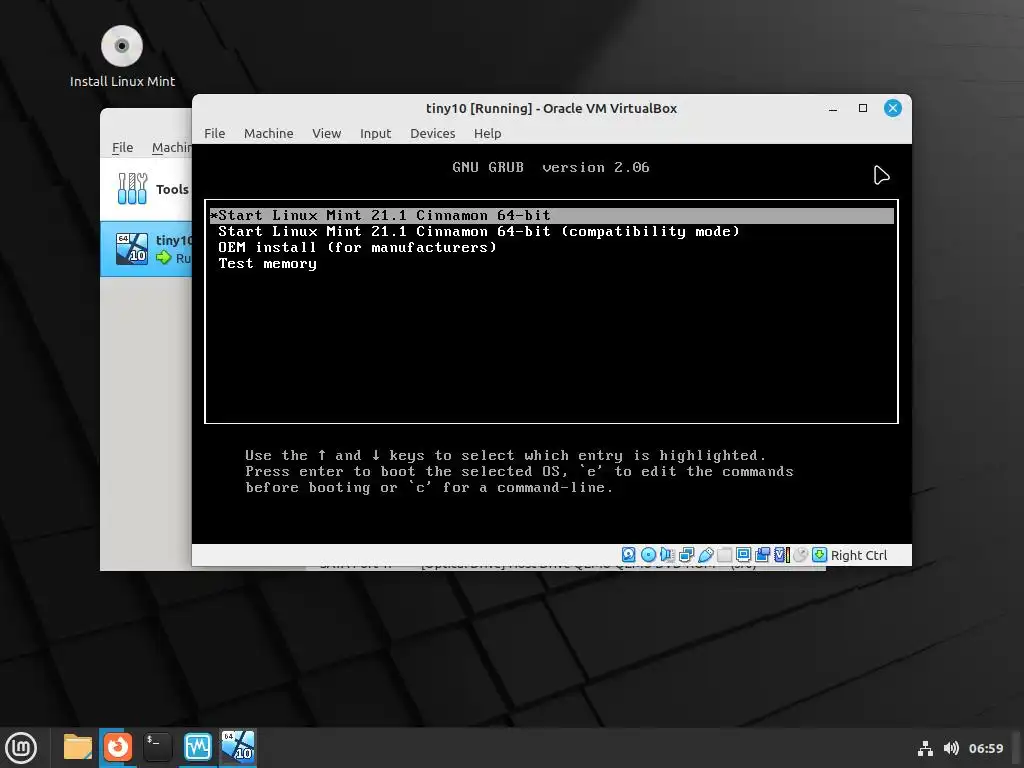Open the File menu in the tiny10 VM window
This screenshot has height=768, width=1024.
coord(214,133)
